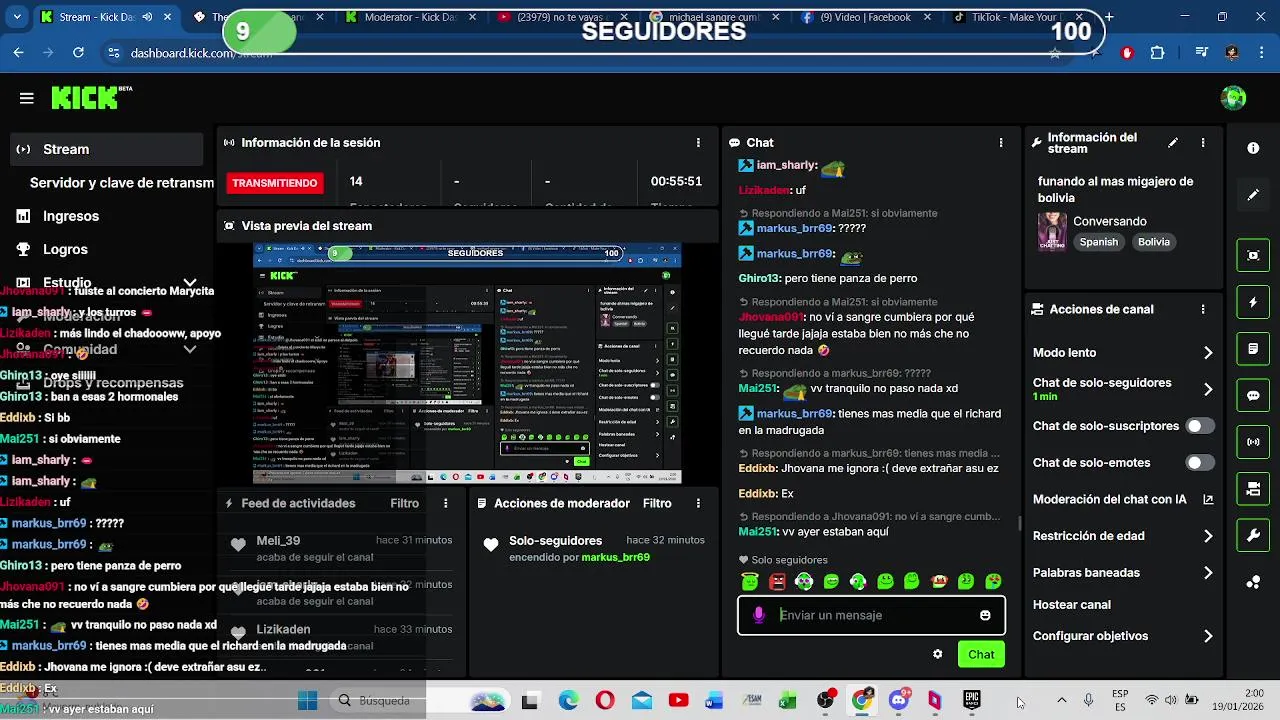The height and width of the screenshot is (720, 1280).
Task: Open Excel from the taskbar
Action: pyautogui.click(x=788, y=700)
